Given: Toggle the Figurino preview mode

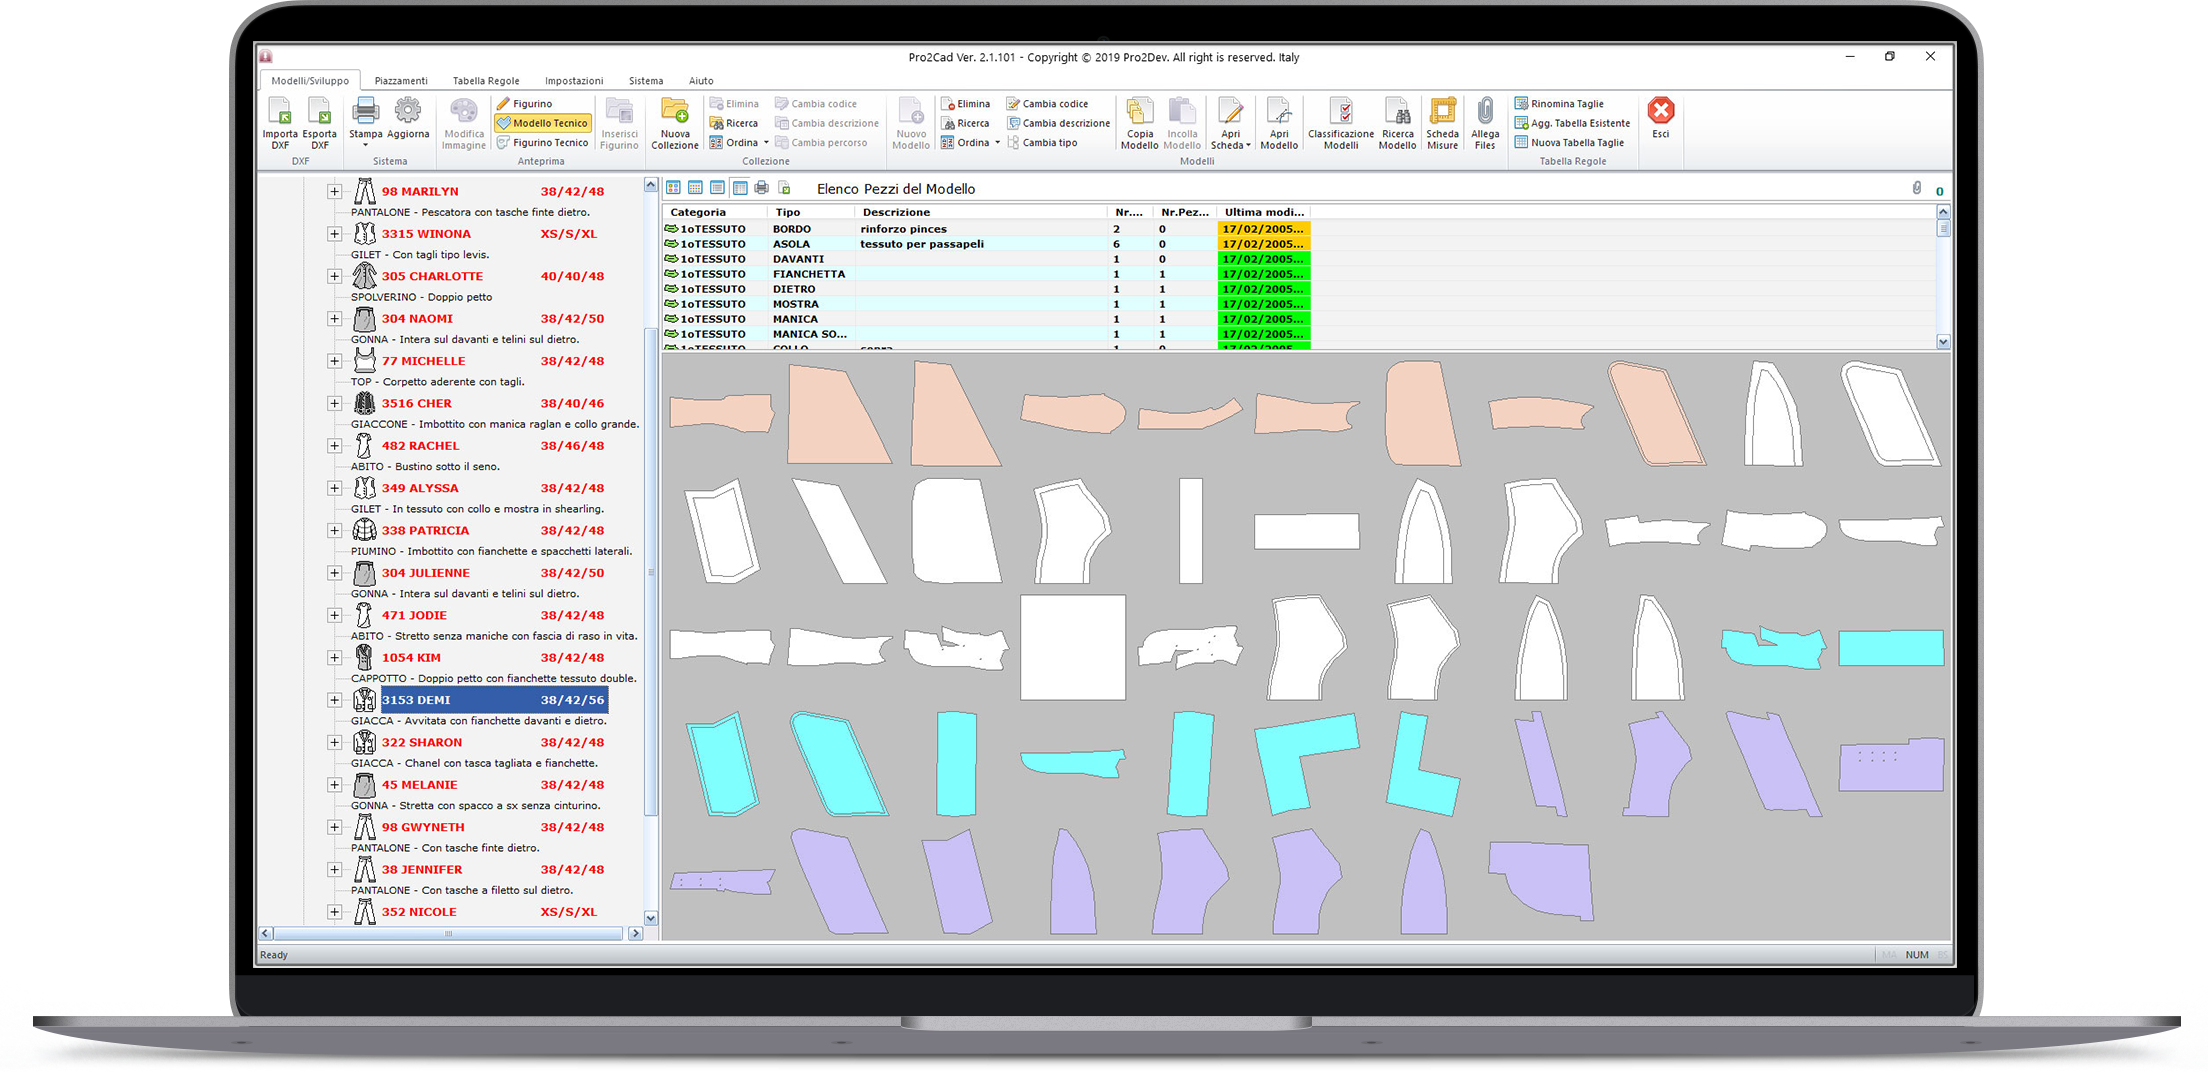Looking at the screenshot, I should click(x=525, y=104).
